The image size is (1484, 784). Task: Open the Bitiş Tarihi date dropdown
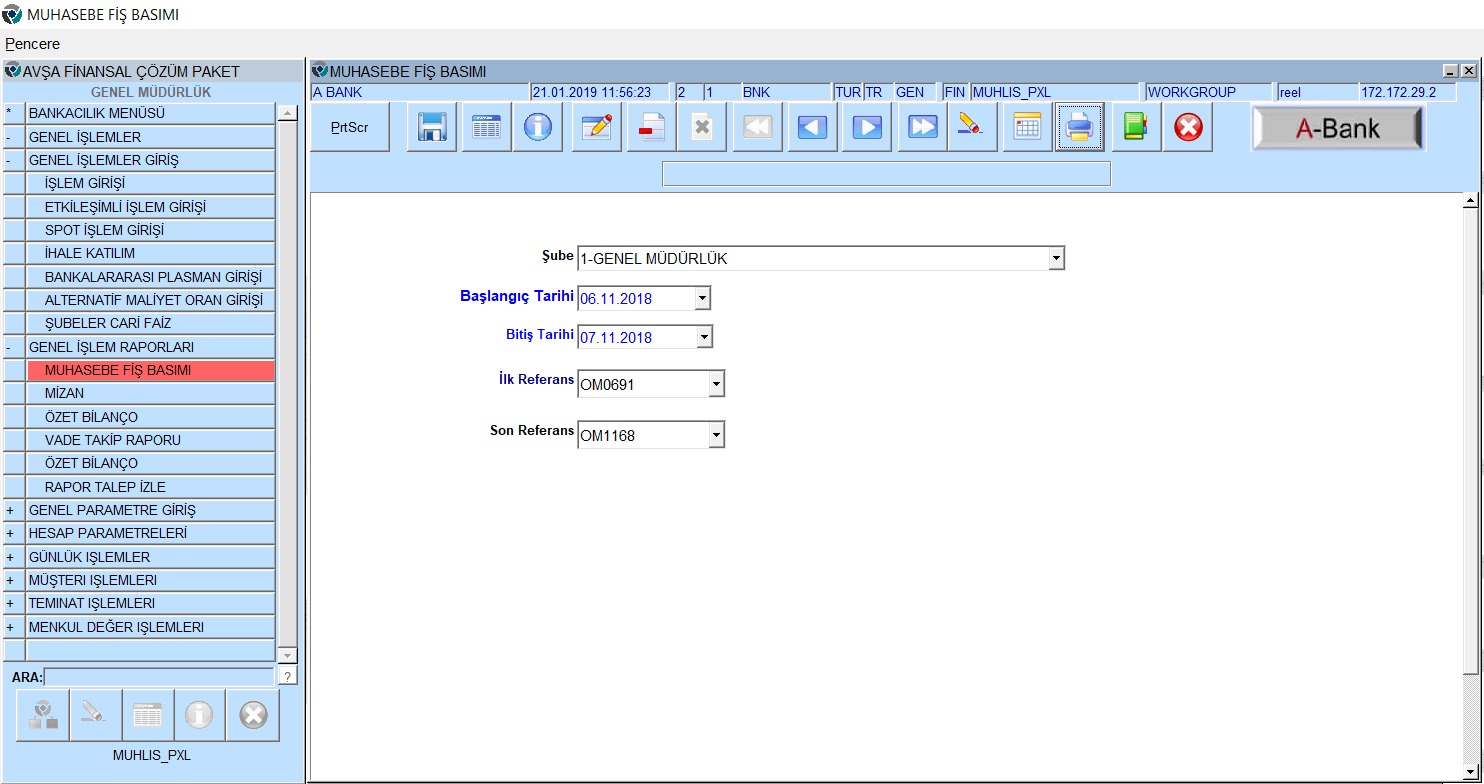pos(705,337)
